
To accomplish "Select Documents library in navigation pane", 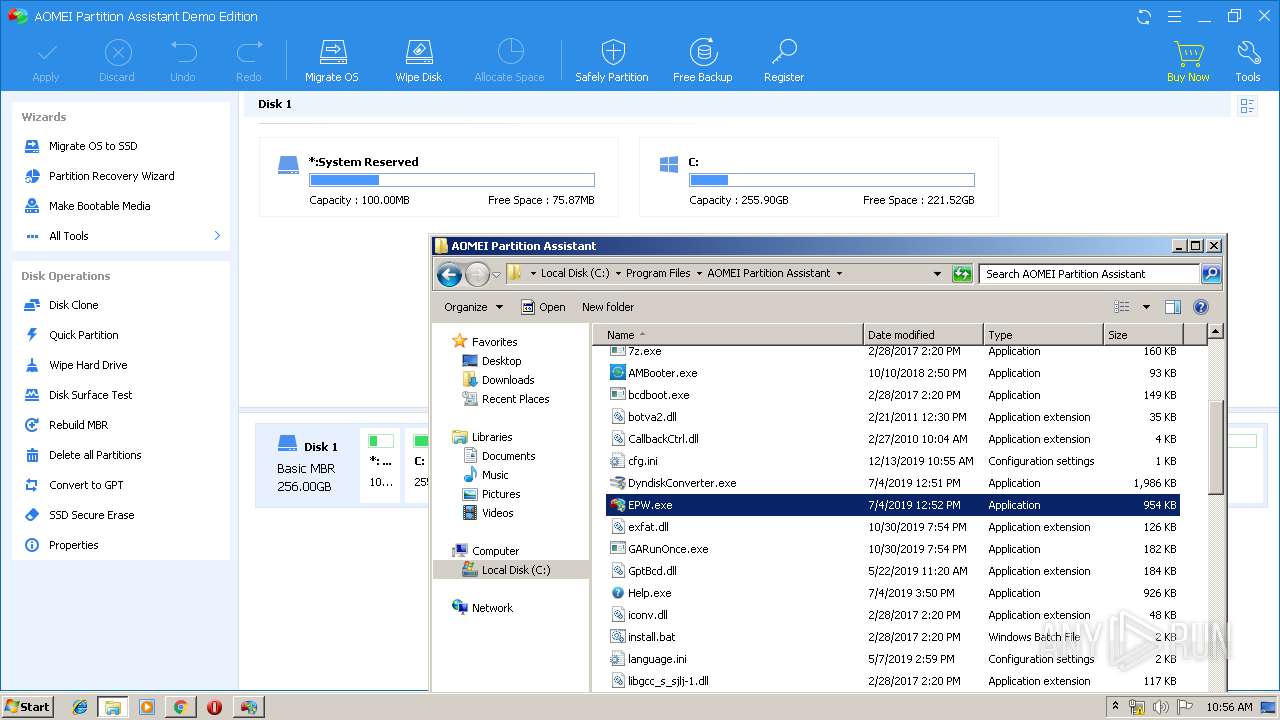I will (x=508, y=456).
